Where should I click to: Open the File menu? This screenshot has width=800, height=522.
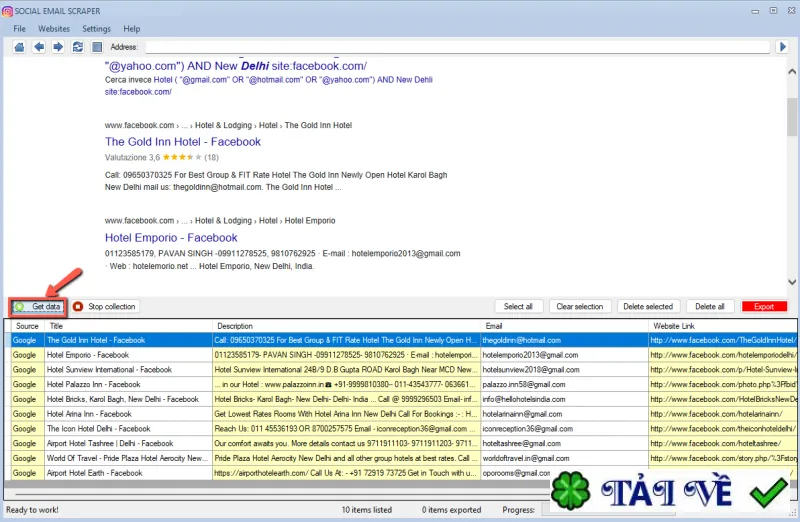click(x=19, y=29)
